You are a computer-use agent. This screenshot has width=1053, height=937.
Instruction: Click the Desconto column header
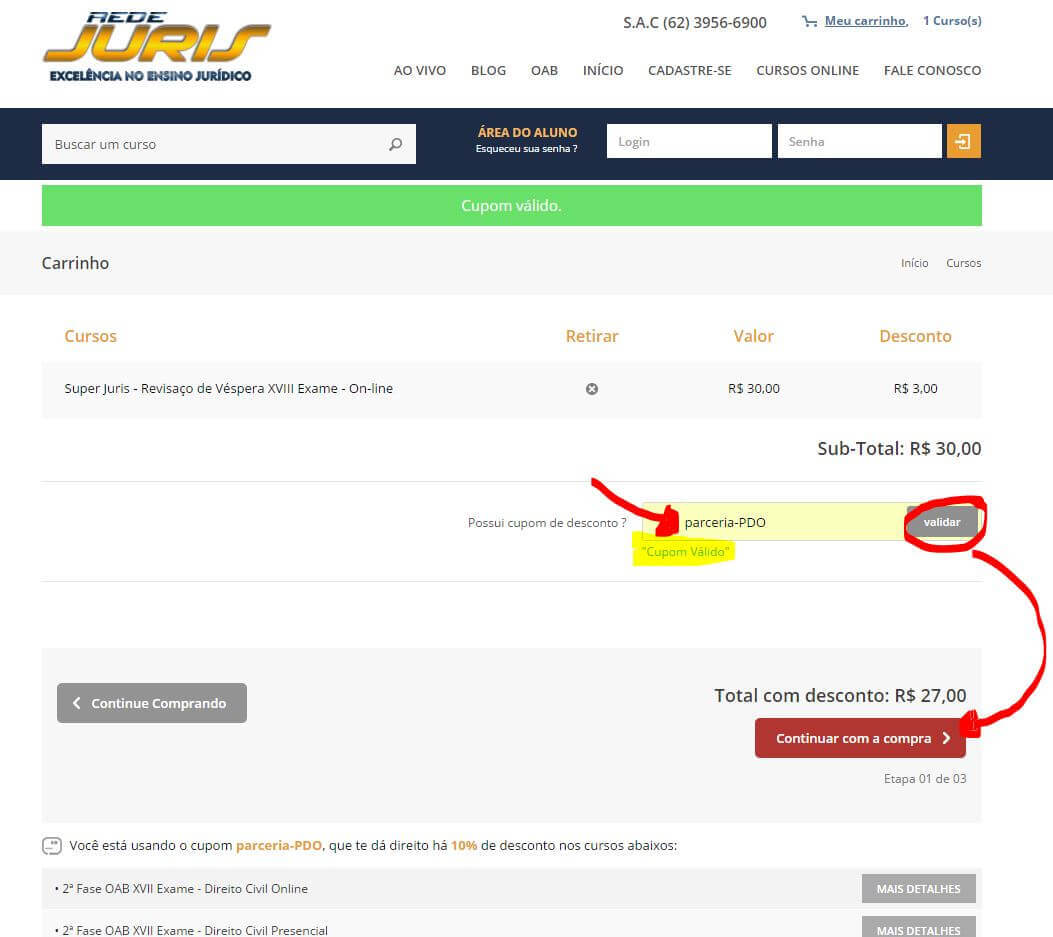point(915,336)
